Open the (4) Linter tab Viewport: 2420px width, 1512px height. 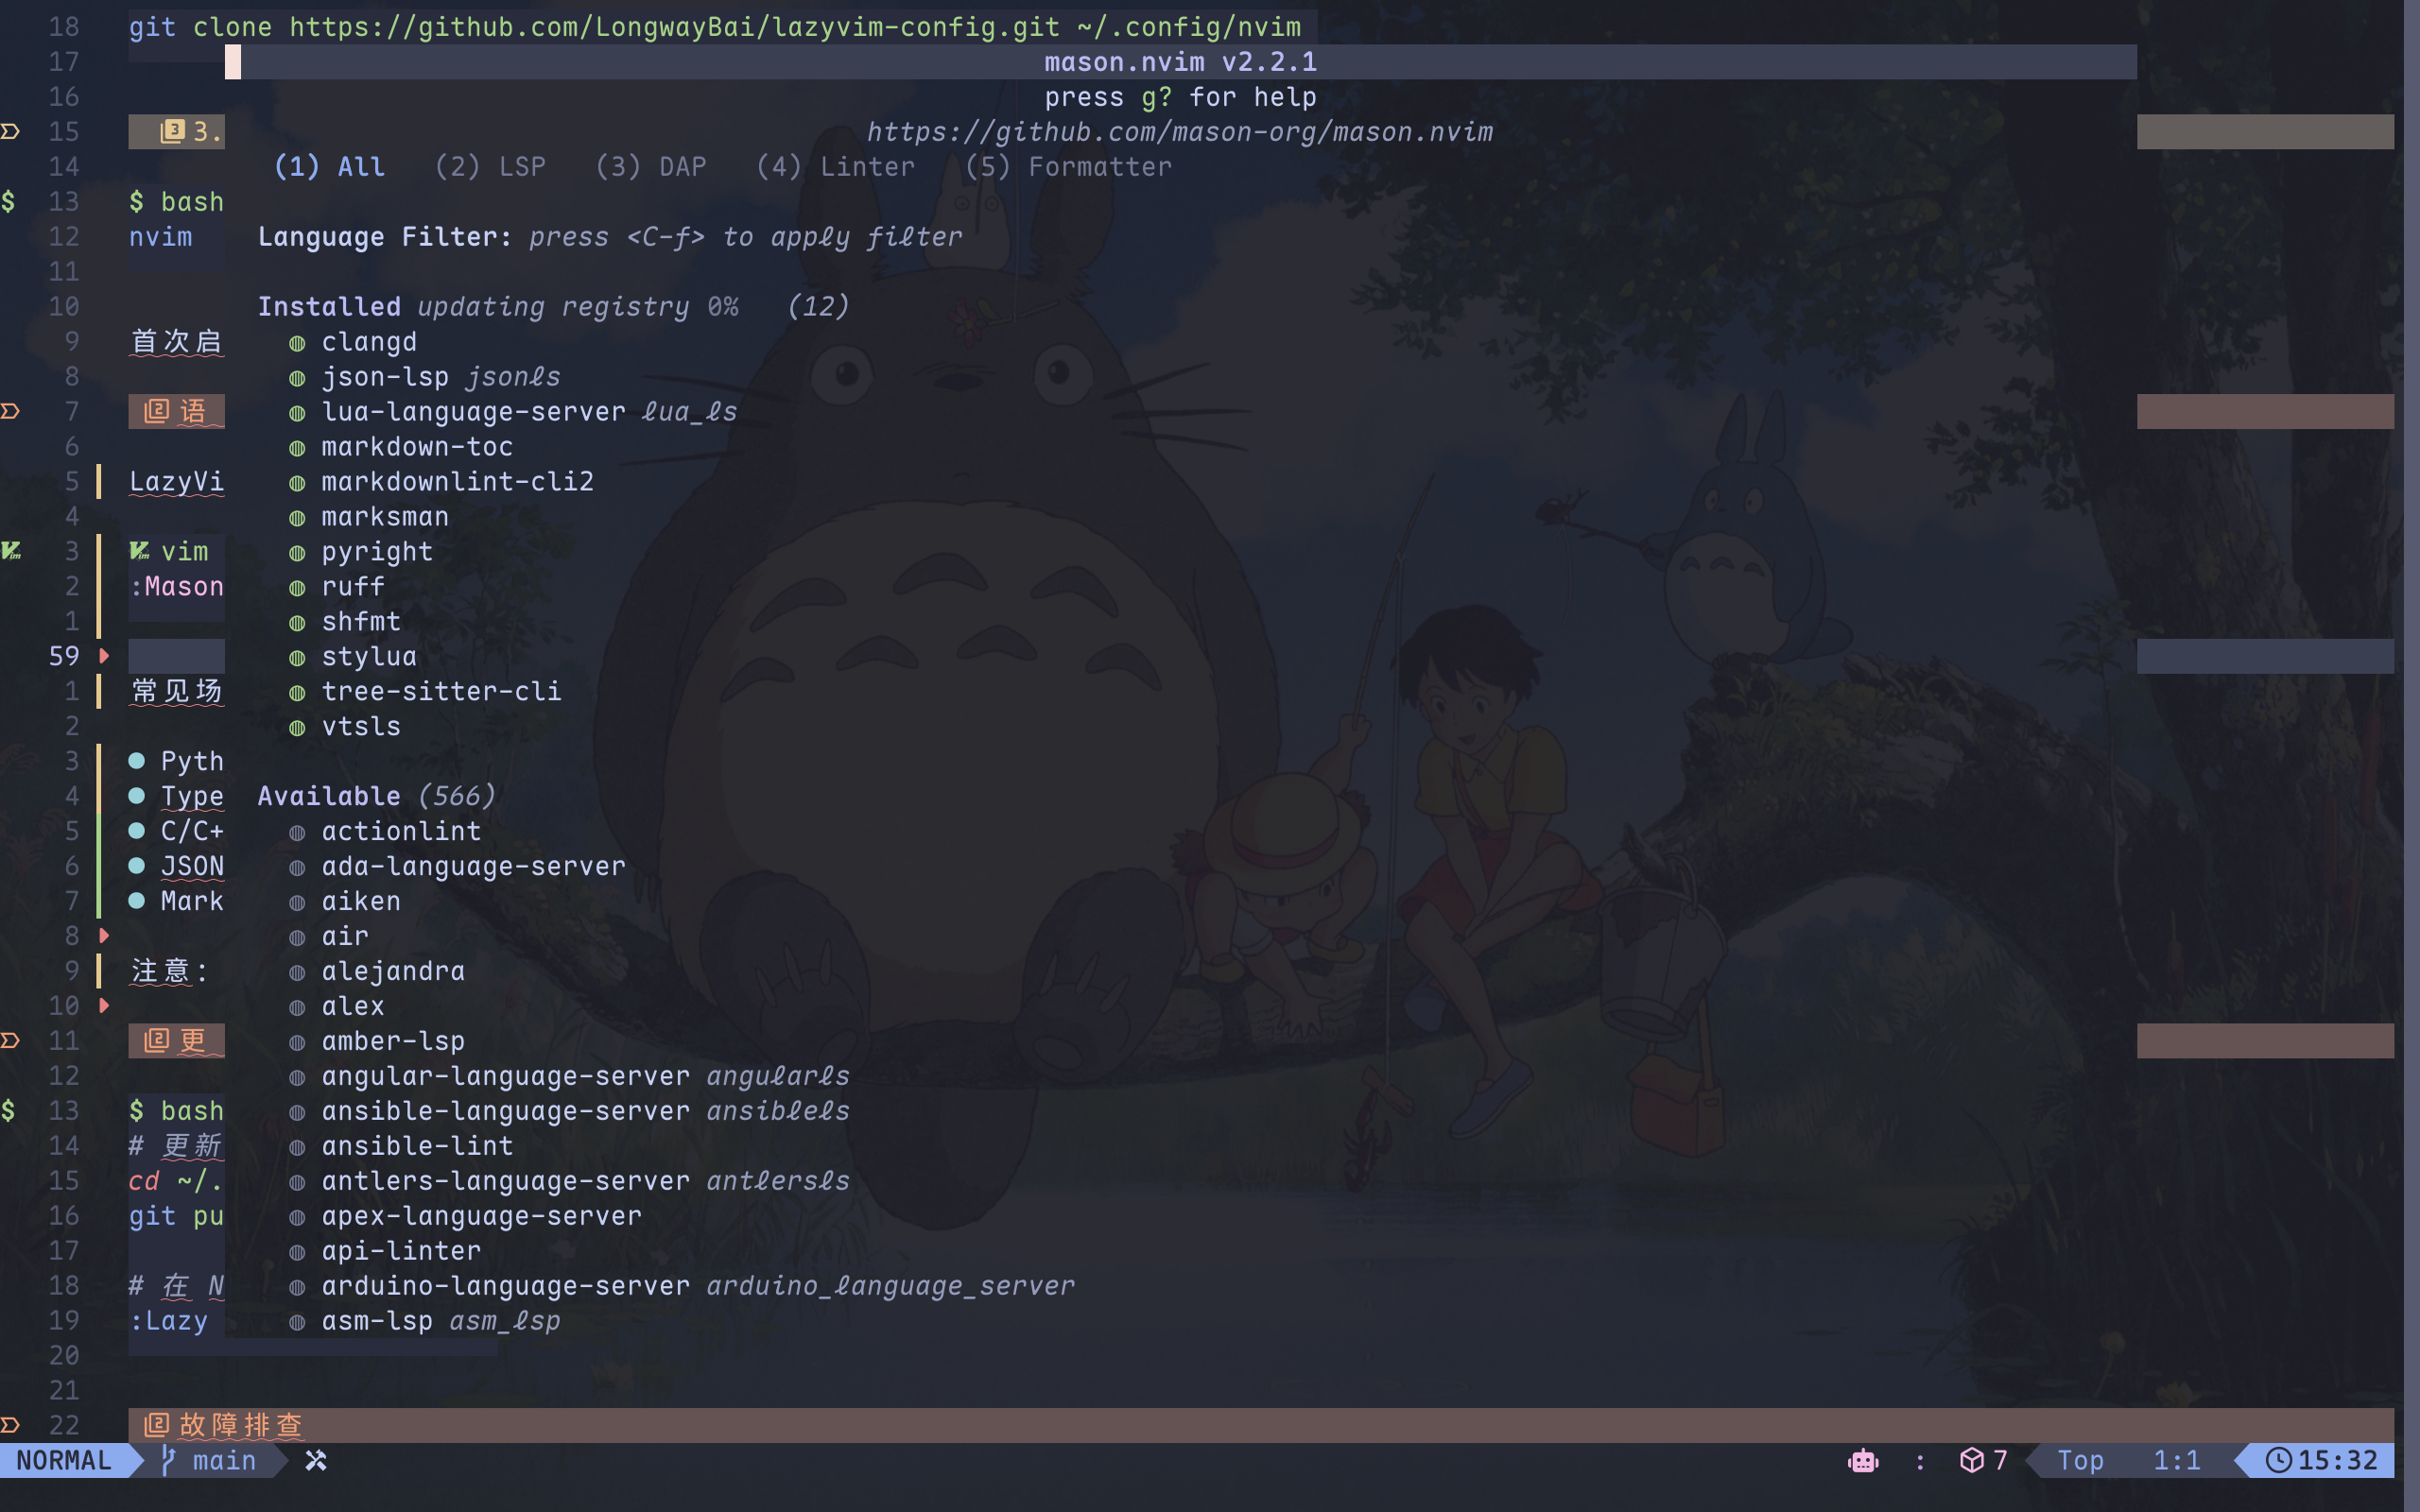point(835,167)
